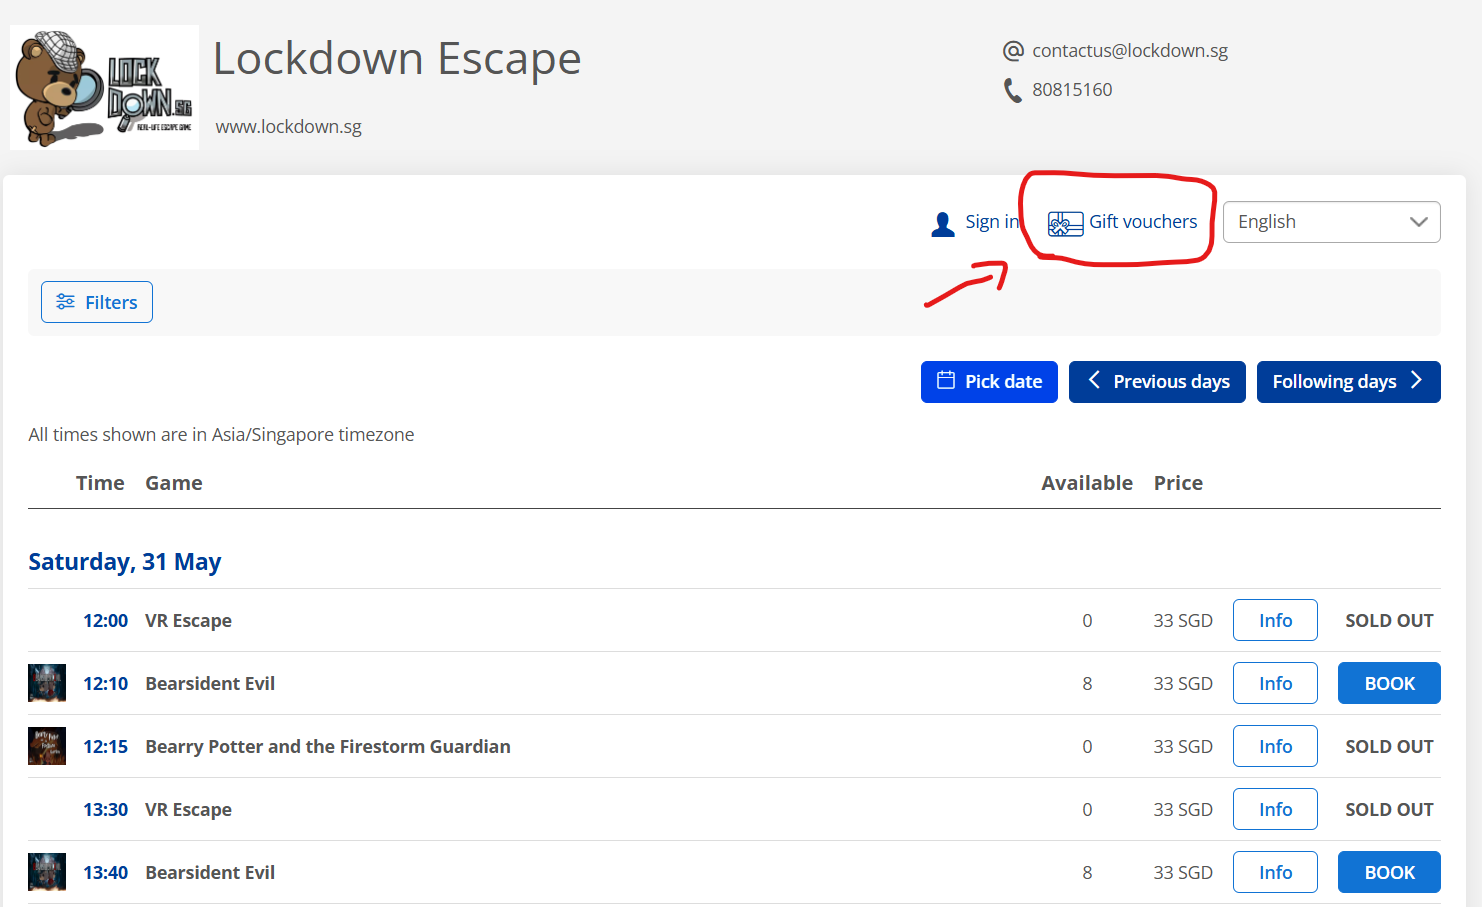Viewport: 1482px width, 907px height.
Task: Click the Available column header
Action: click(1087, 483)
